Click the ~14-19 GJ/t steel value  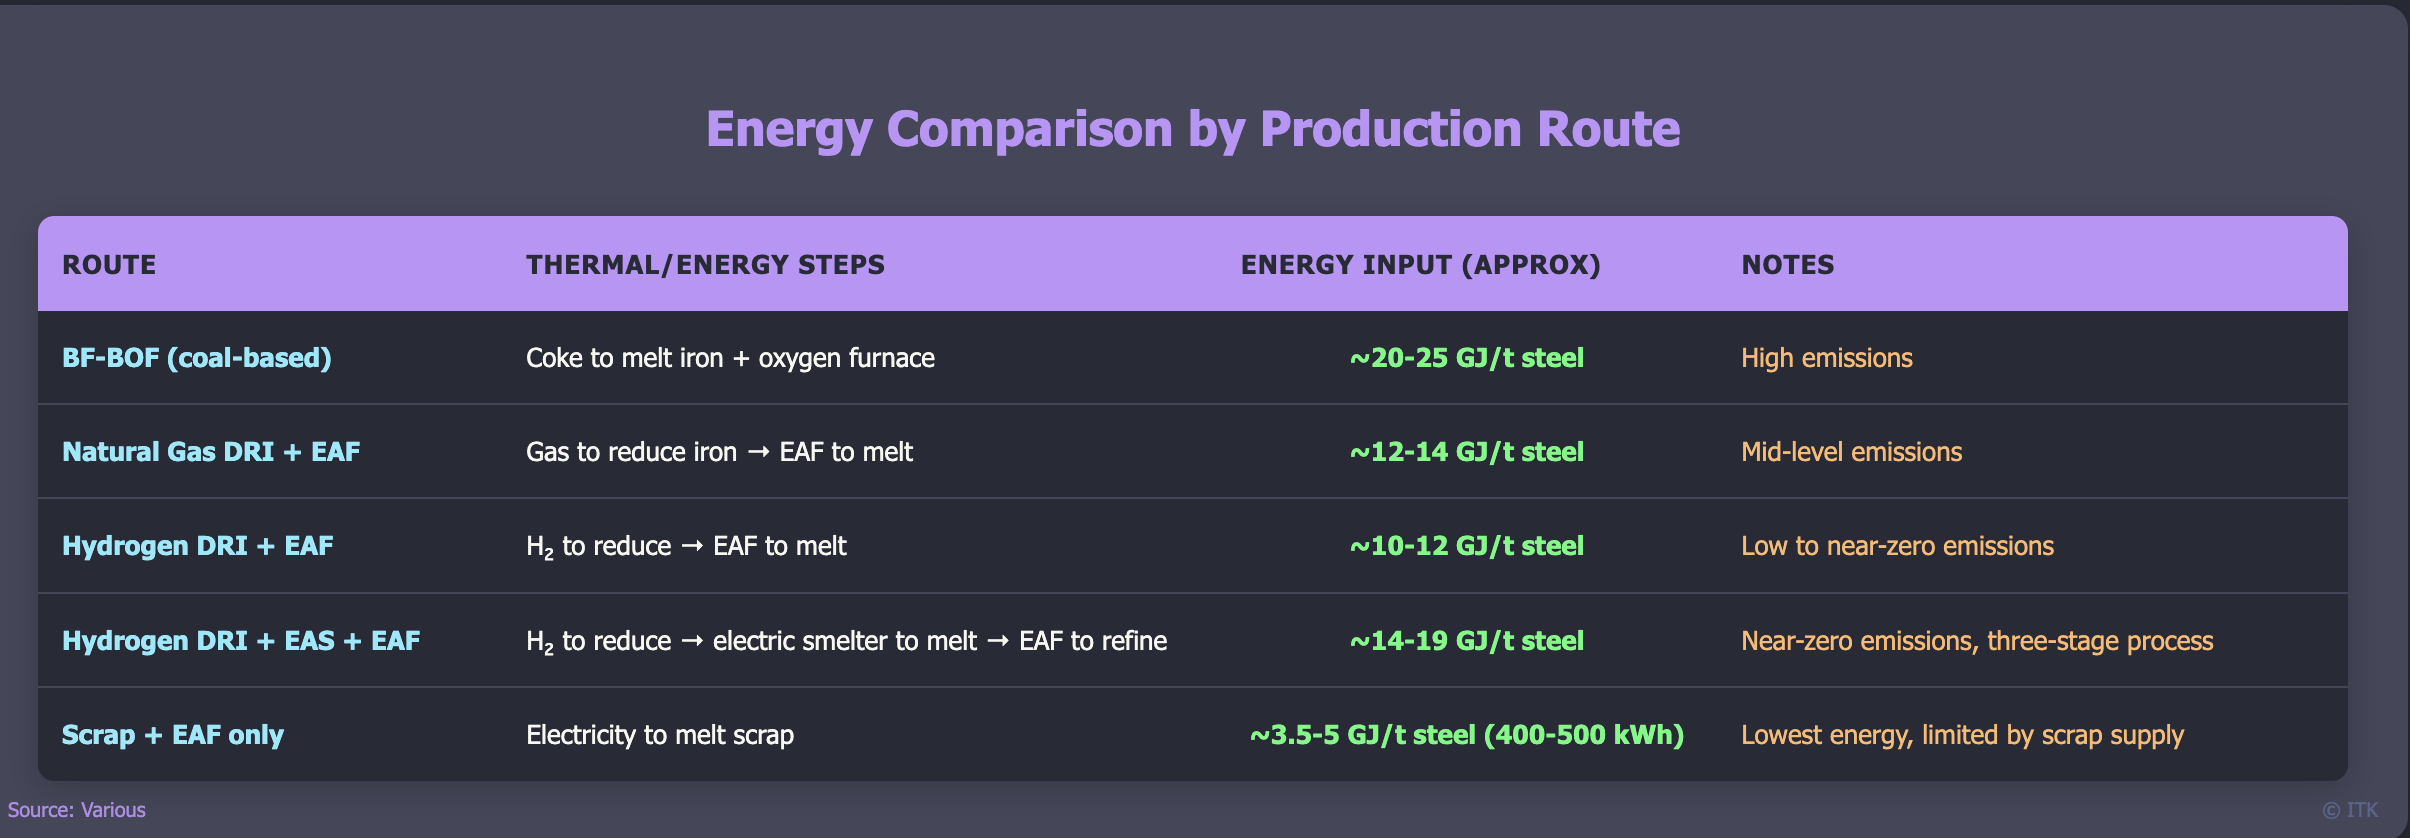[1466, 641]
